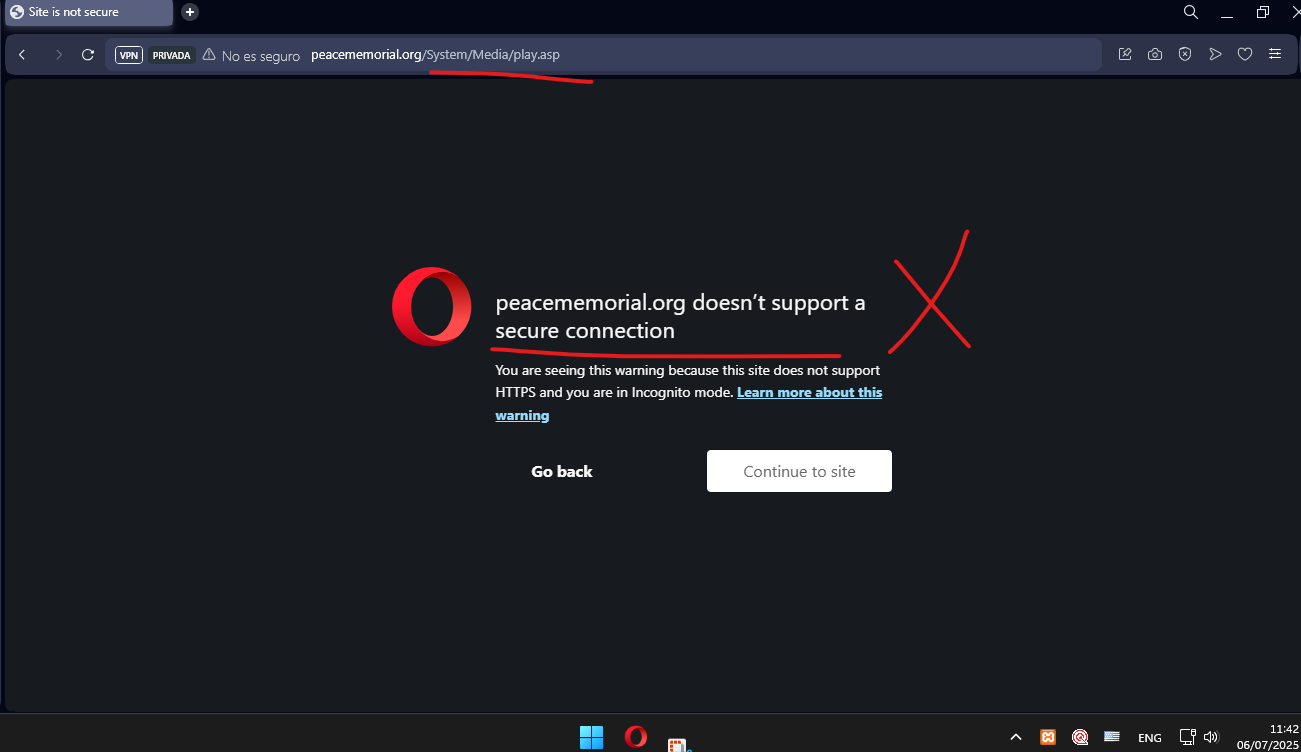Open the third pinned taskbar app icon
The width and height of the screenshot is (1301, 752).
[679, 743]
